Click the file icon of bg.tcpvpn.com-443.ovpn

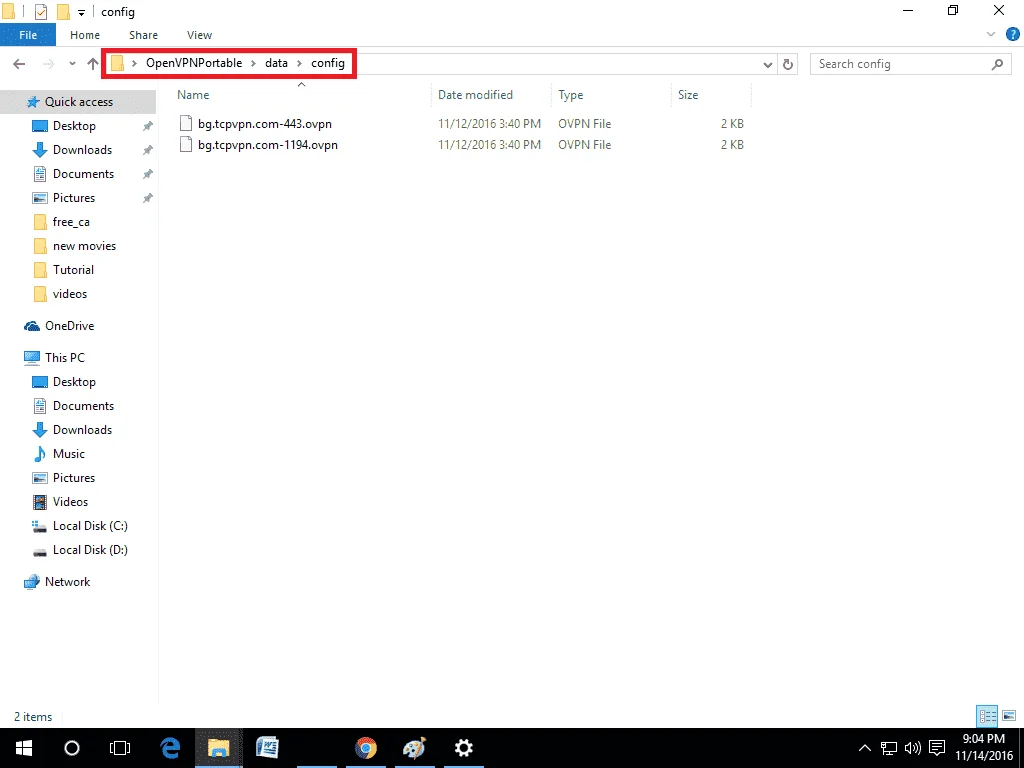coord(186,123)
